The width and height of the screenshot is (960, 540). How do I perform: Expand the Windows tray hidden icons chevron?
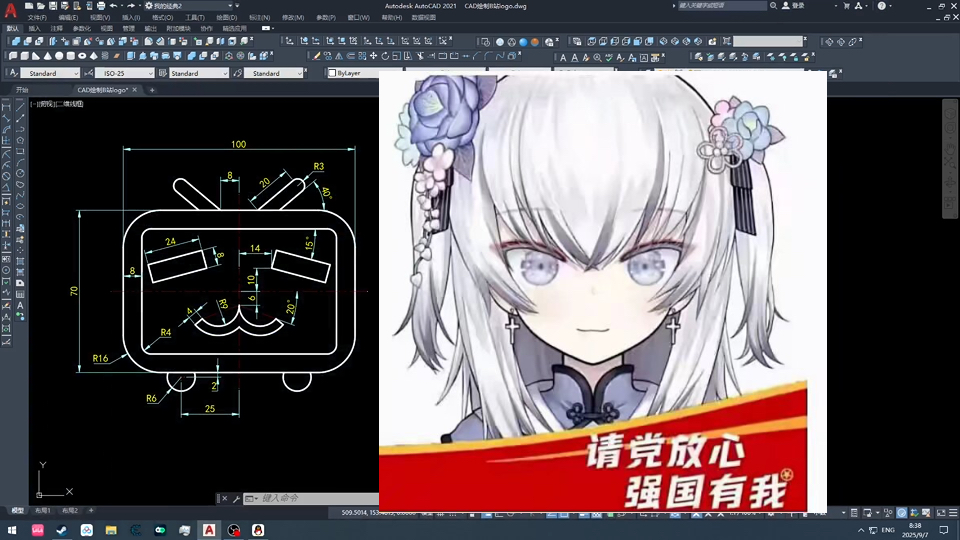coord(861,530)
